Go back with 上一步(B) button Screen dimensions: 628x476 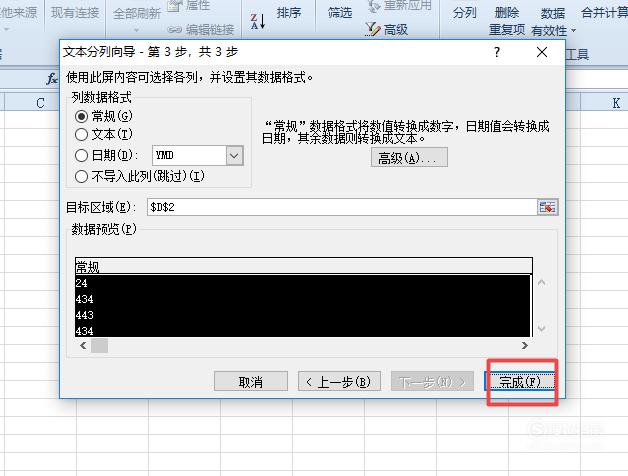pyautogui.click(x=339, y=381)
